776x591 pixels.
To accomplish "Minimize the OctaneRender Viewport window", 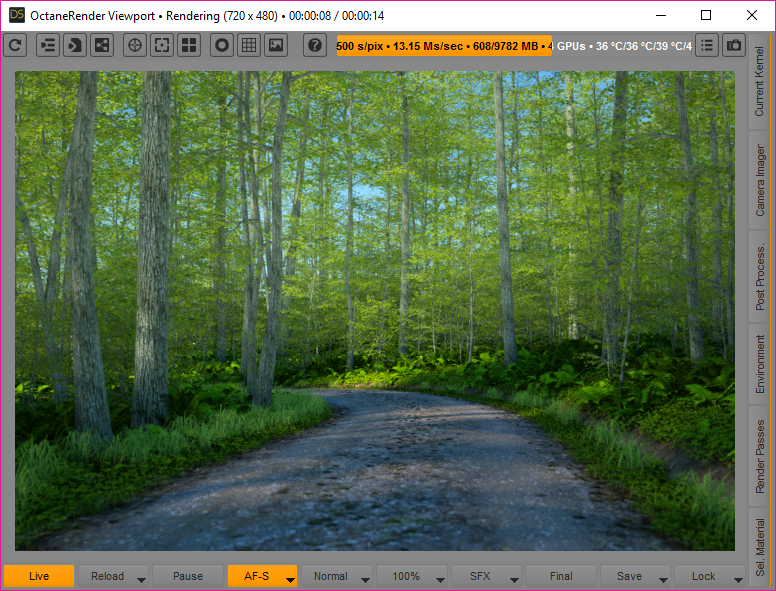I will 661,15.
